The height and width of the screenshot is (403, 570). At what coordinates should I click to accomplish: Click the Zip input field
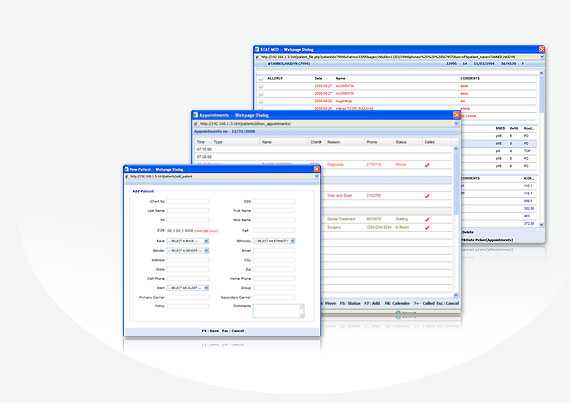coord(274,269)
